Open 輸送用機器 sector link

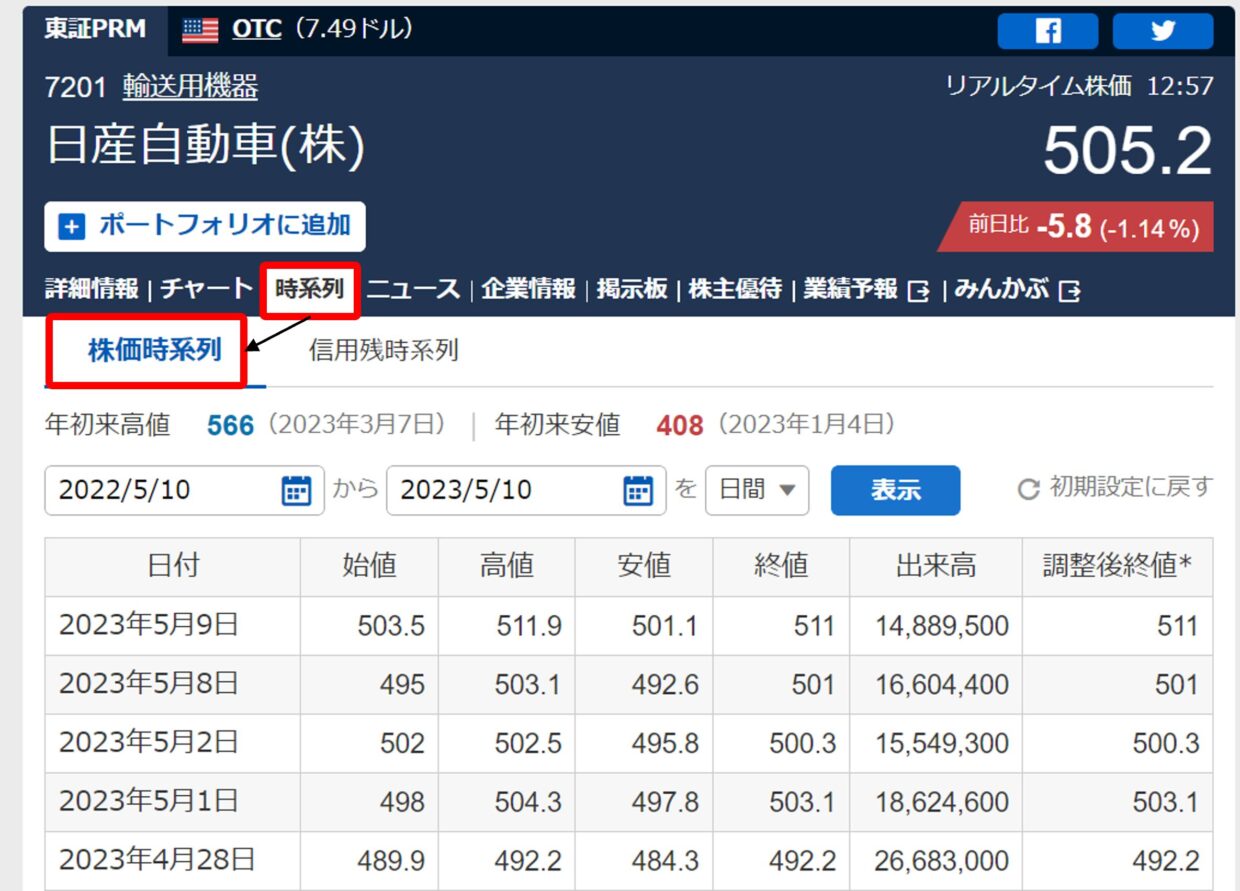190,87
